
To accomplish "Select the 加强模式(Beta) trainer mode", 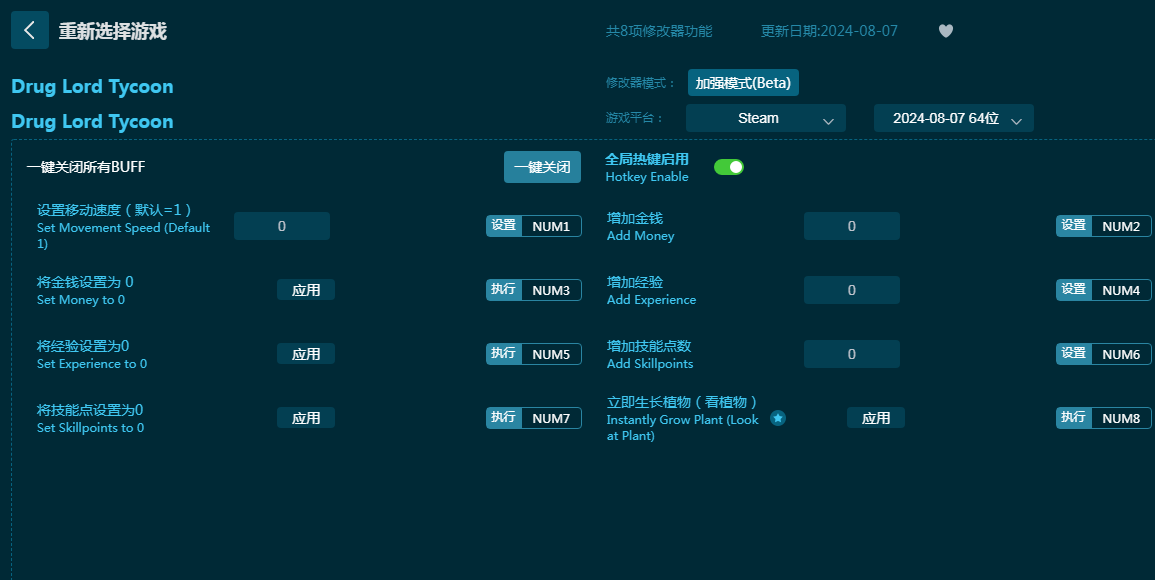I will (x=743, y=83).
